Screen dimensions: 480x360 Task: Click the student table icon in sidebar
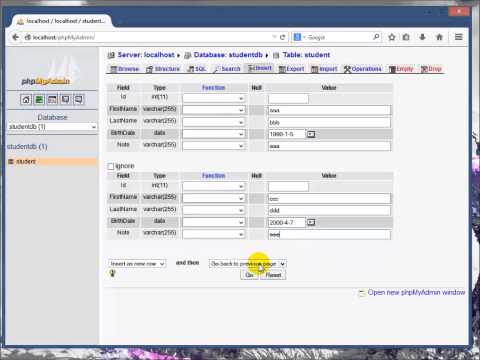(11, 161)
